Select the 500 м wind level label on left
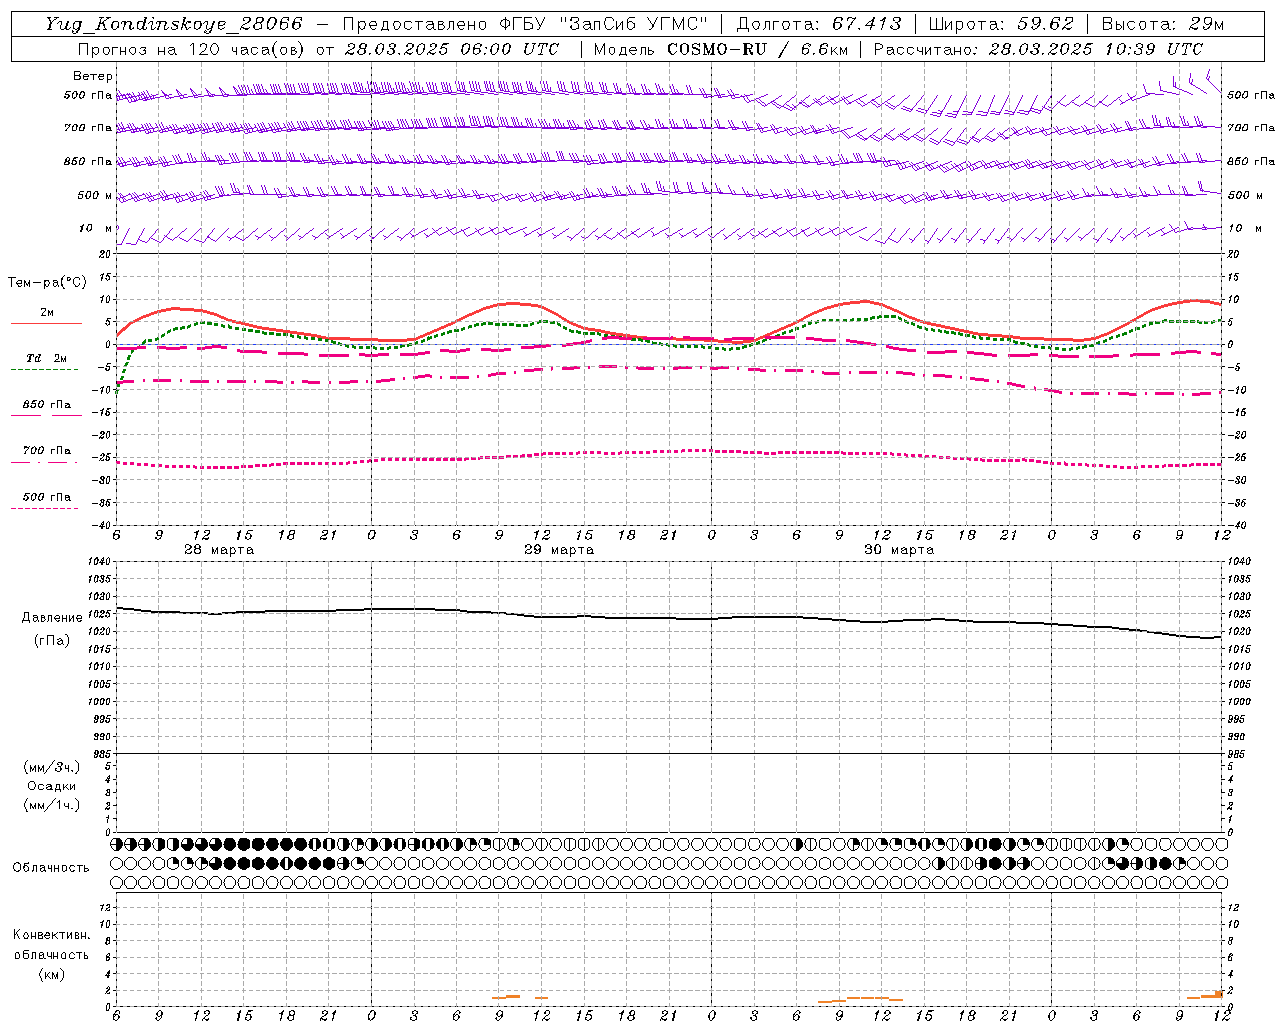 click(95, 195)
